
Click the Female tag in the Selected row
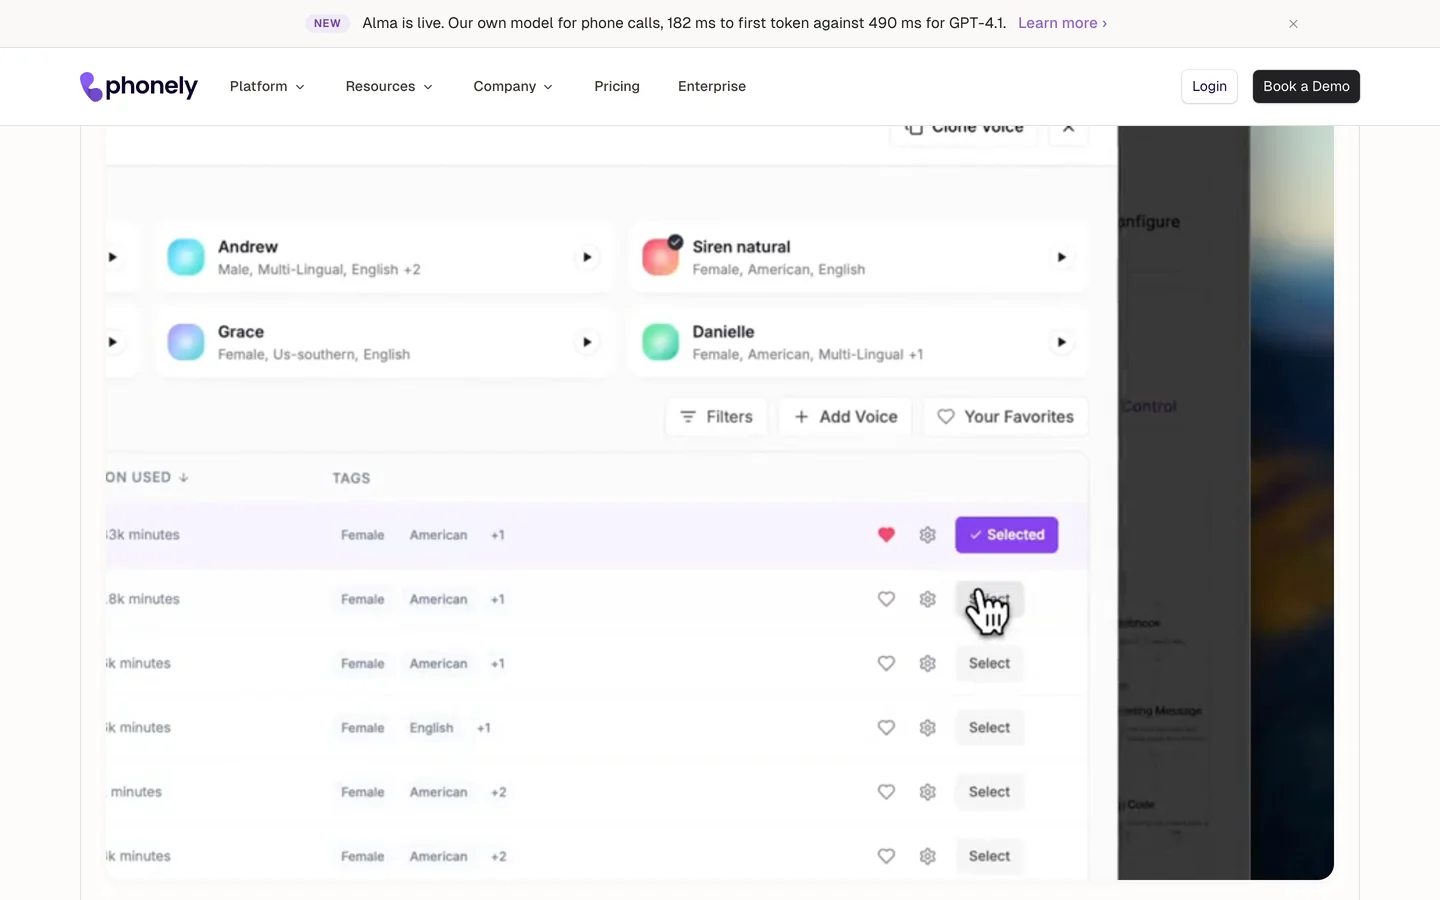362,535
